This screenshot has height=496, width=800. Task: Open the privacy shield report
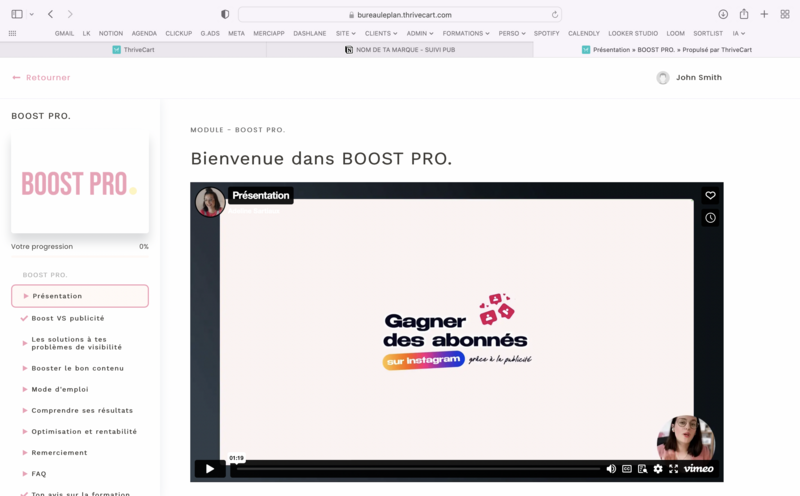[225, 14]
